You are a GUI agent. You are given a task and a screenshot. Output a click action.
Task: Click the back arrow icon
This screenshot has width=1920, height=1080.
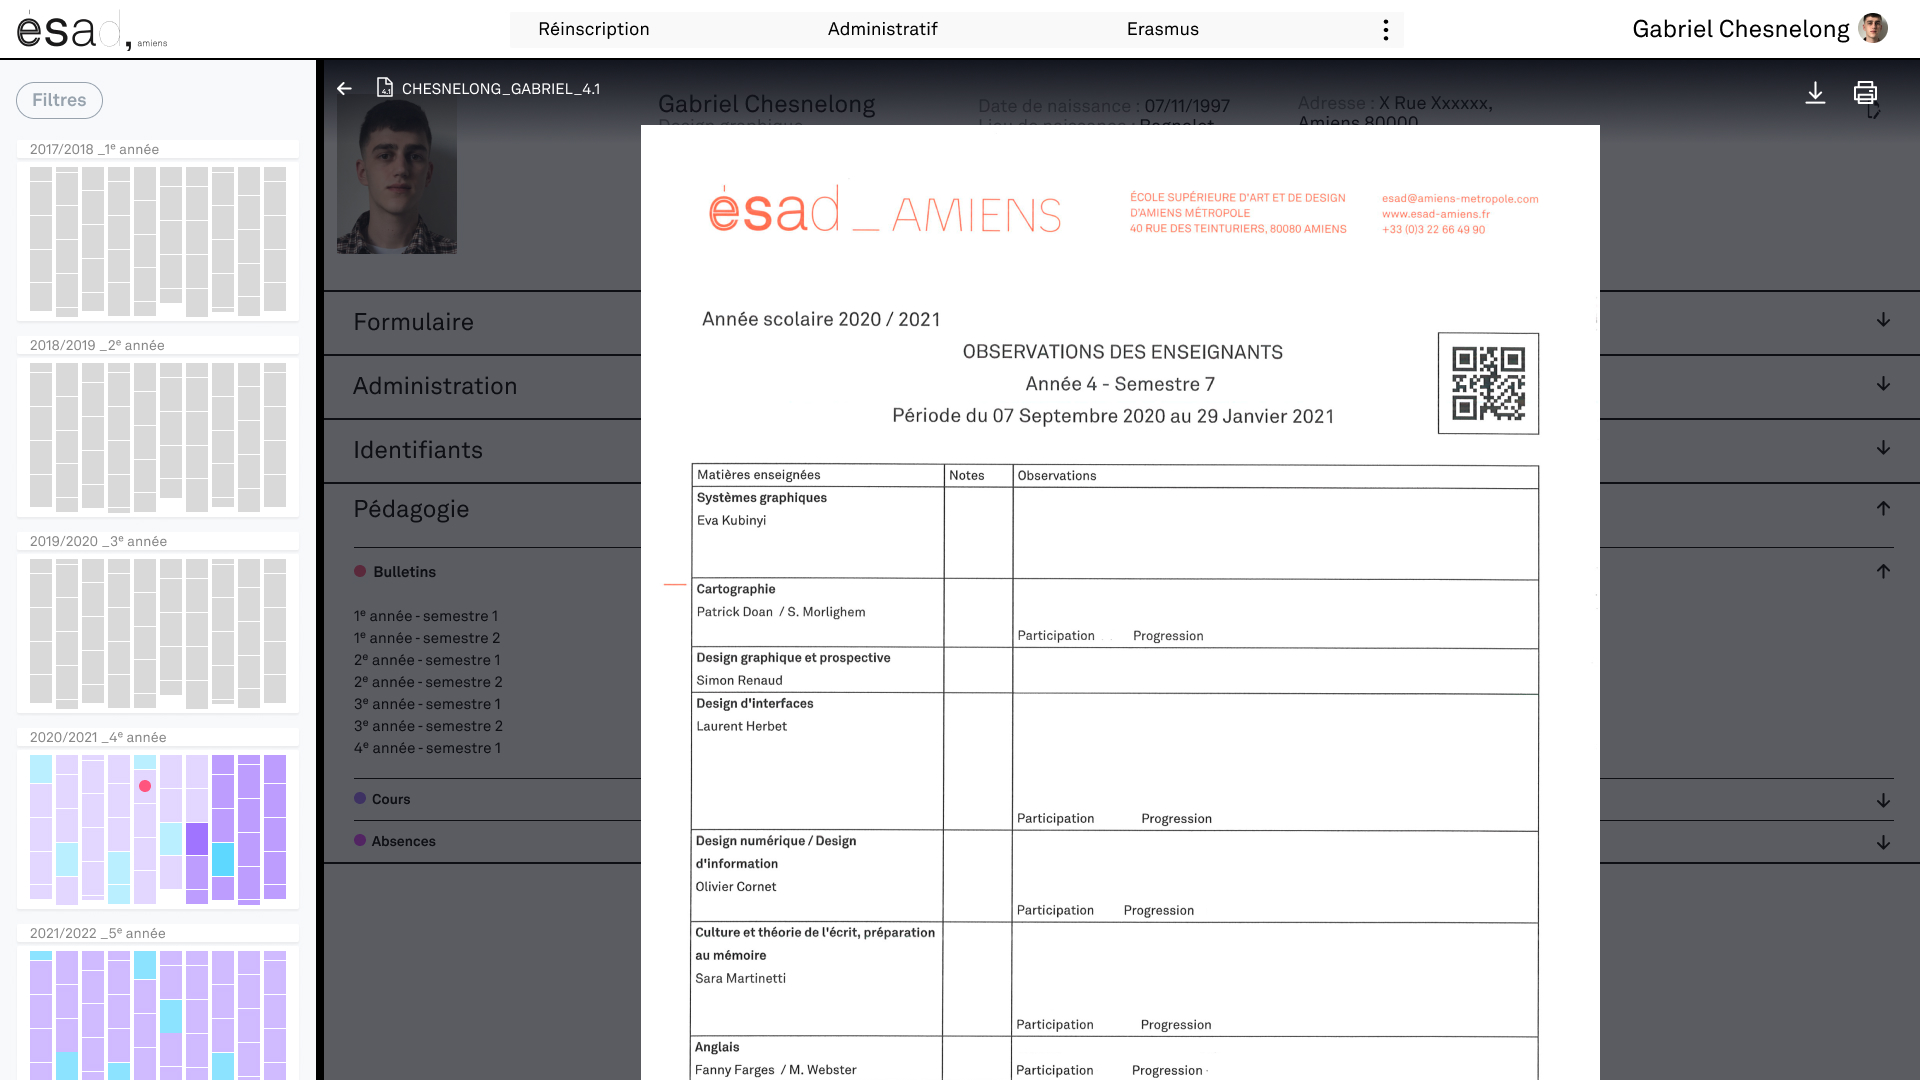344,89
